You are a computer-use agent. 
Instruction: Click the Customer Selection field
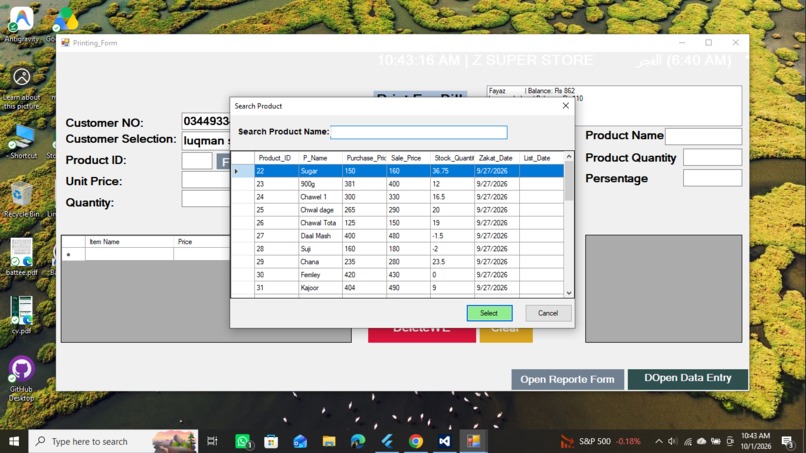[x=206, y=140]
